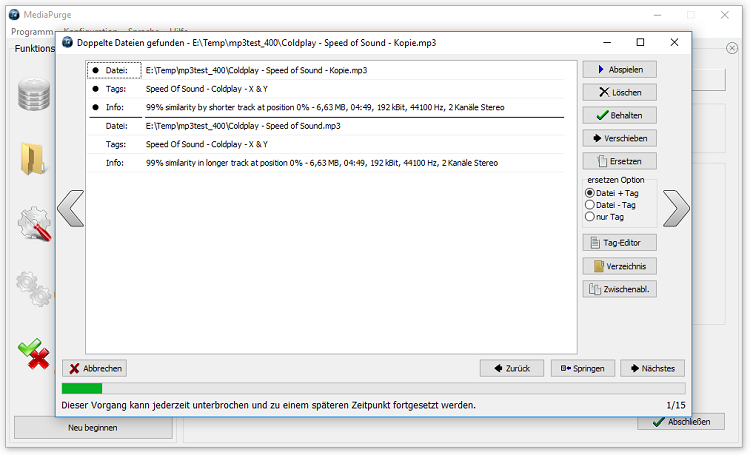
Task: Click the dialog title bar app icon
Action: point(68,42)
